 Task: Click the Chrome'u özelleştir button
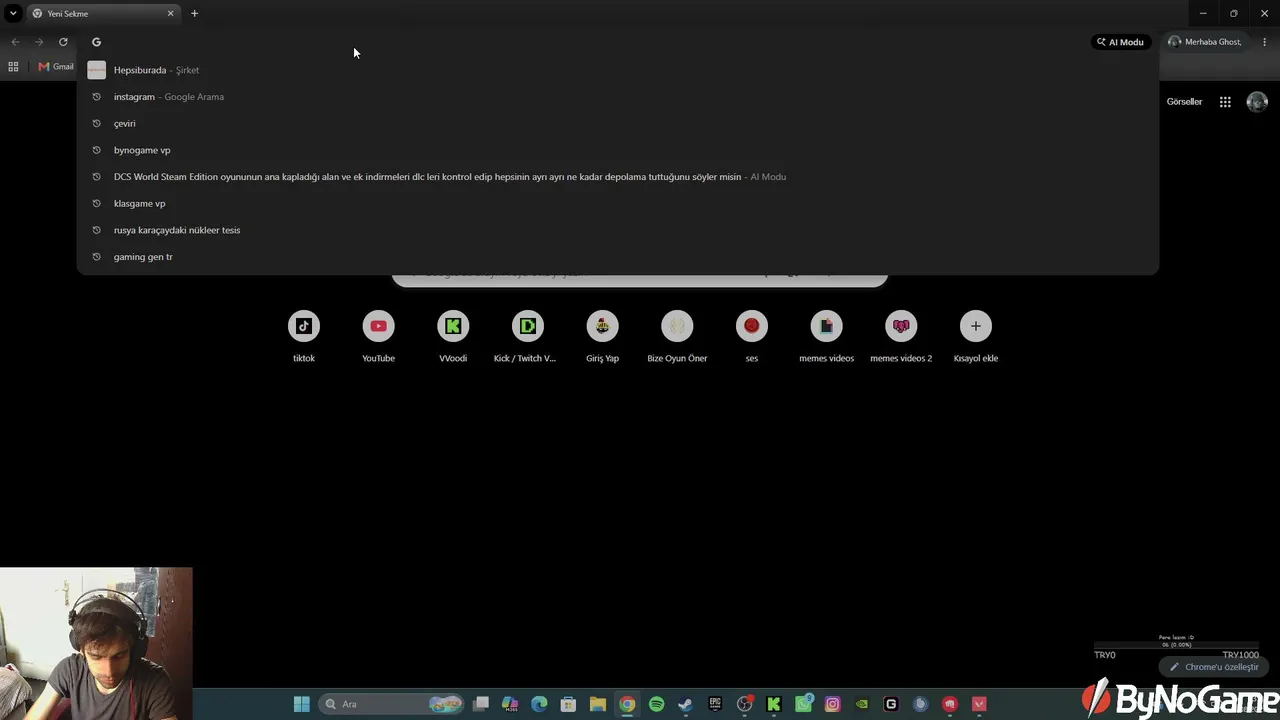click(1214, 667)
